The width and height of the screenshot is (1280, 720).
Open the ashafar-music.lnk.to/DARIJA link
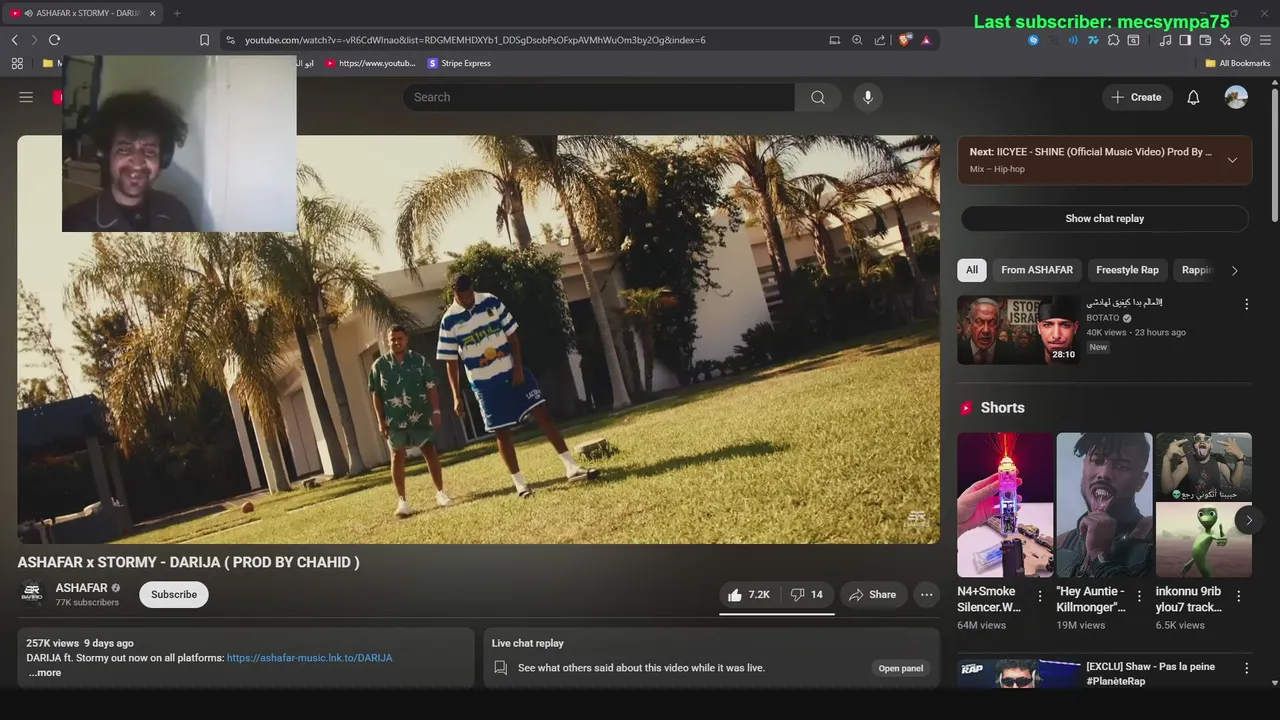click(309, 658)
